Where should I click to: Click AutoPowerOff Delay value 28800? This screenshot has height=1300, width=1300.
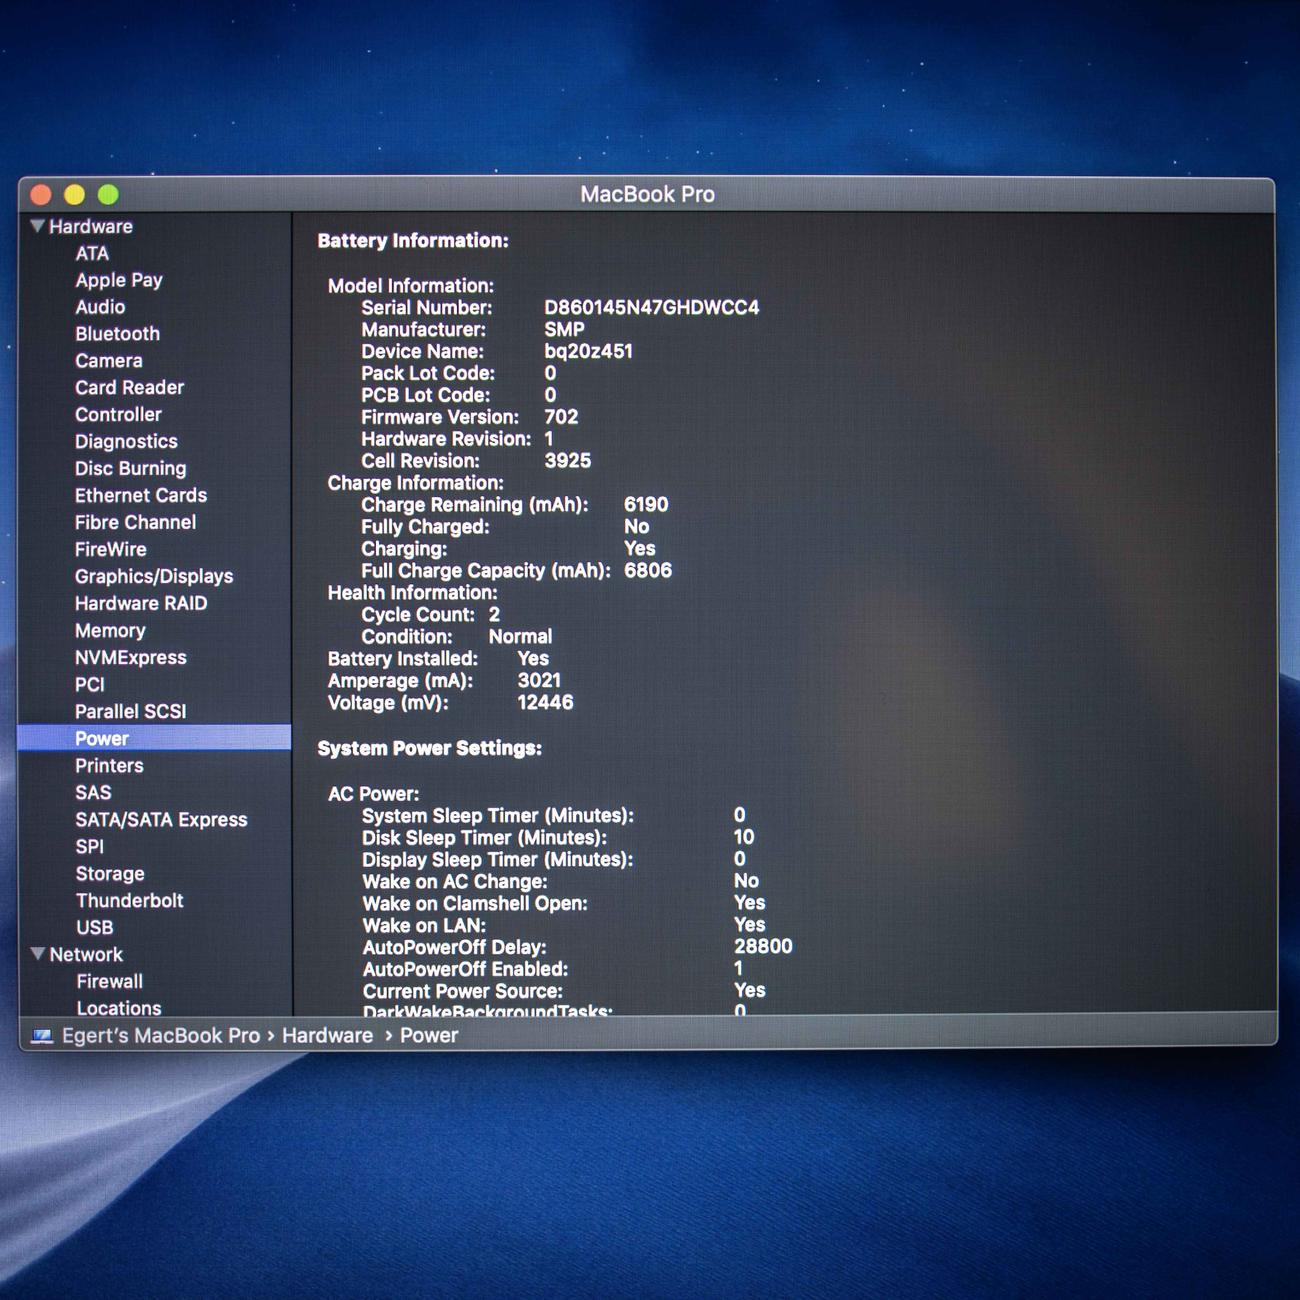click(x=763, y=947)
